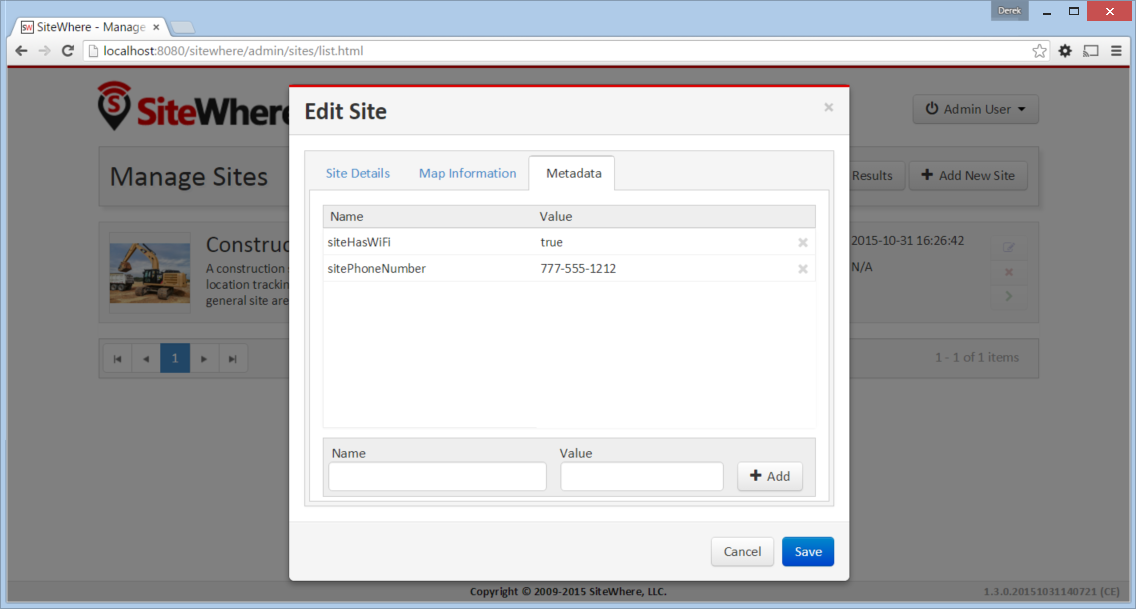1136x609 pixels.
Task: Focus the metadata Value input field
Action: click(642, 476)
